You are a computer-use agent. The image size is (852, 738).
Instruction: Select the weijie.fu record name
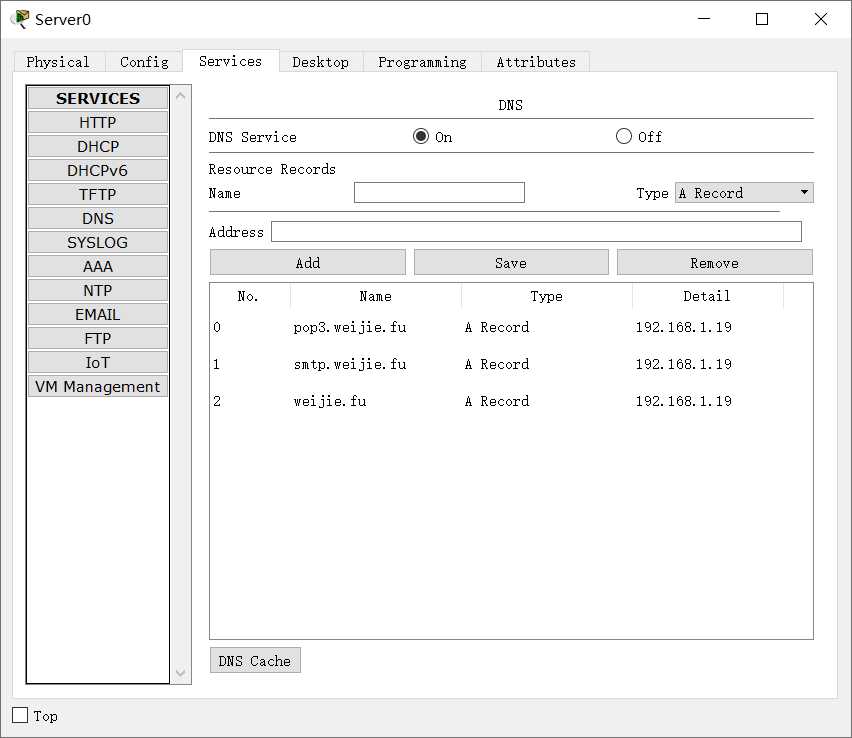tap(330, 401)
